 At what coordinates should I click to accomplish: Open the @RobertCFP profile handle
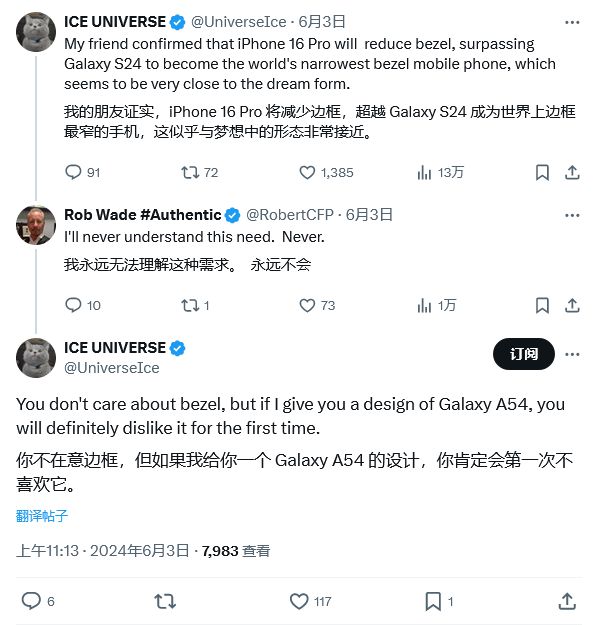click(290, 215)
